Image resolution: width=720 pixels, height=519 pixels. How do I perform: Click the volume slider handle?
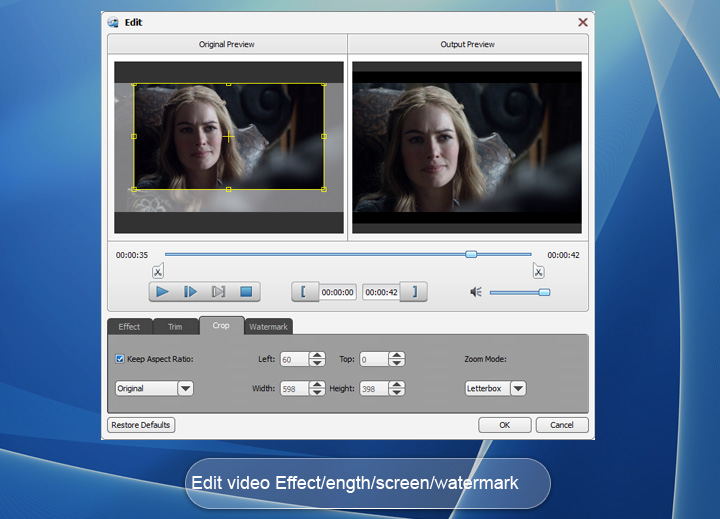coord(544,292)
